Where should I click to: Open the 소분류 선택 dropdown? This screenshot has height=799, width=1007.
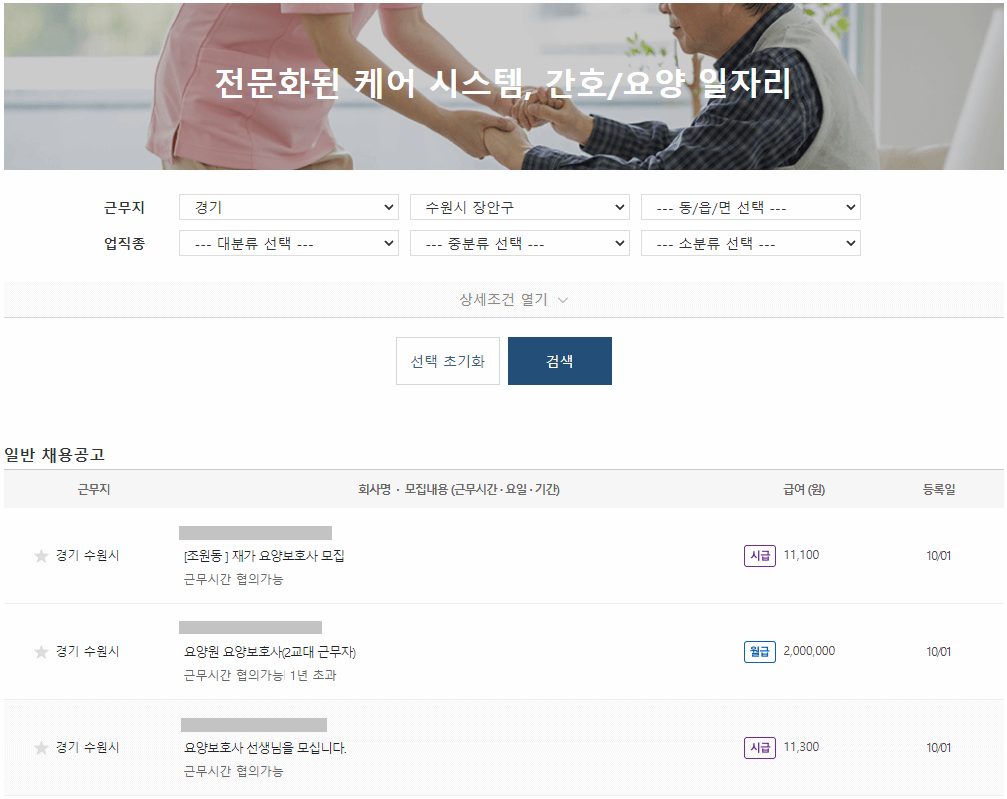751,243
